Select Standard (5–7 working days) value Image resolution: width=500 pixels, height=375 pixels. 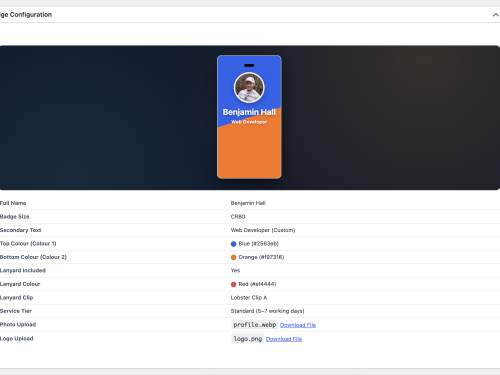point(267,311)
